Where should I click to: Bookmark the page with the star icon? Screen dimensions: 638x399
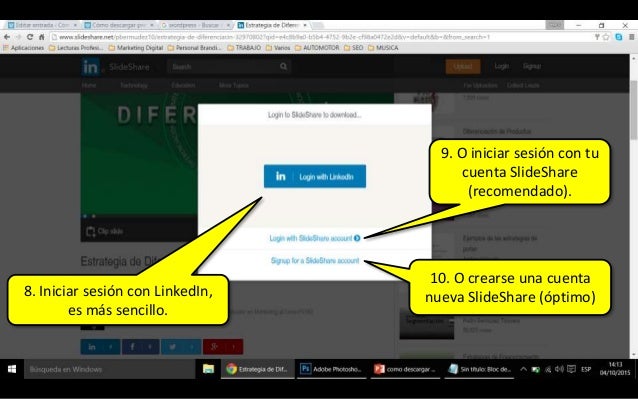(606, 37)
